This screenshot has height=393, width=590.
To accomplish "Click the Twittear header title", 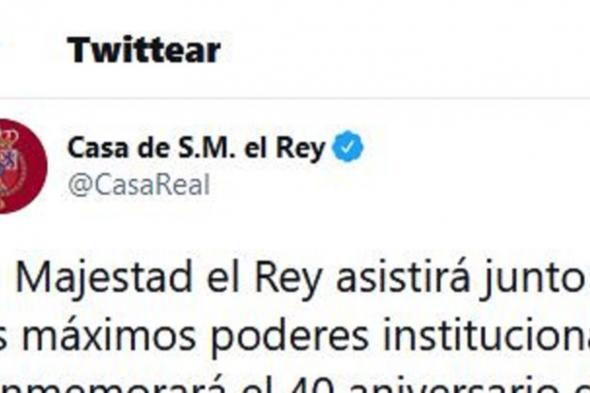I will tap(143, 50).
